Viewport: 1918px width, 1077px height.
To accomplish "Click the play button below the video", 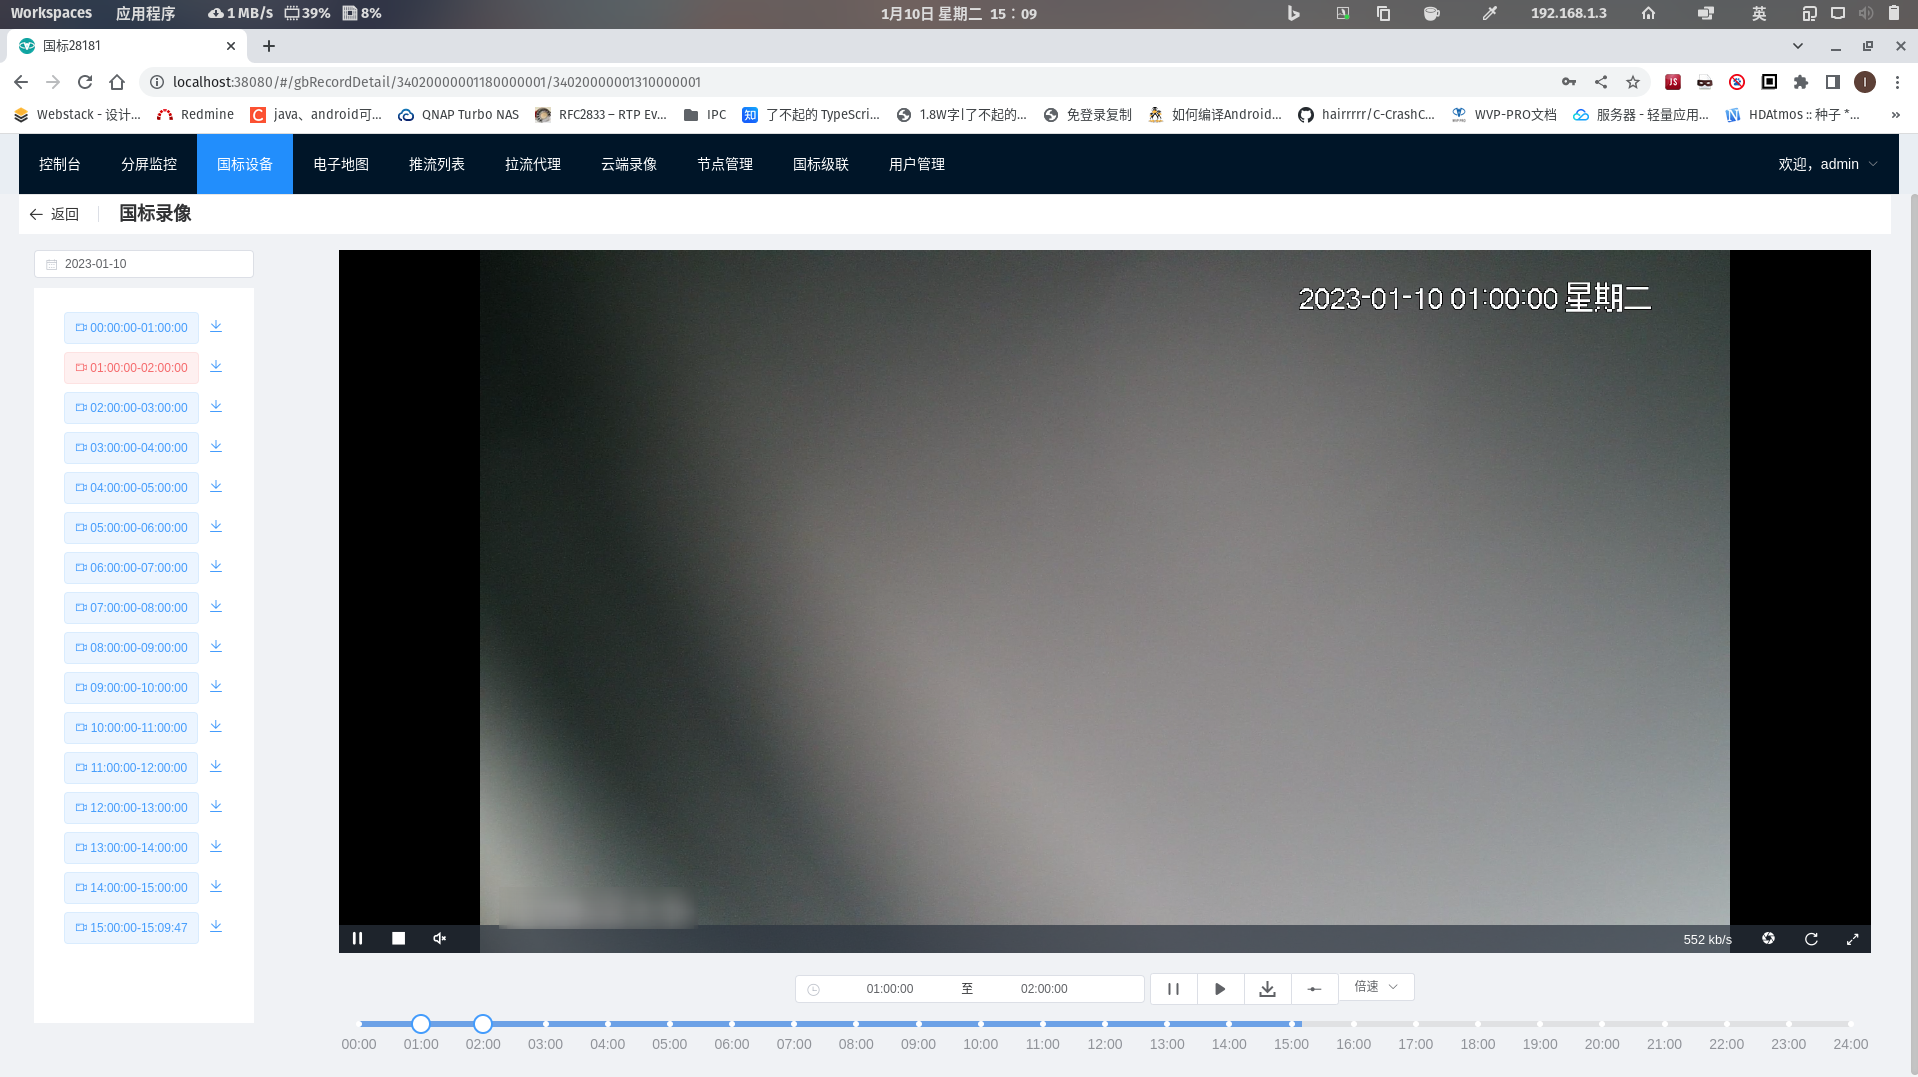I will coord(1220,988).
